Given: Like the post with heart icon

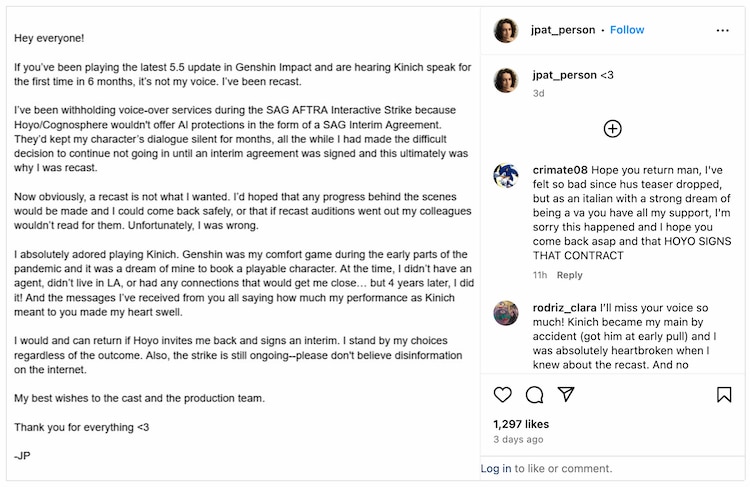Looking at the screenshot, I should (502, 395).
